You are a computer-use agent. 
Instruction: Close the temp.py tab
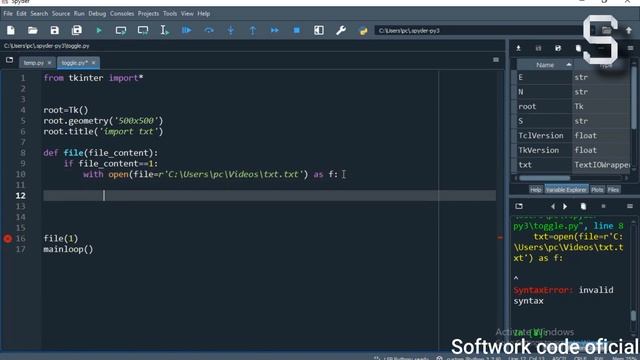[x=49, y=63]
